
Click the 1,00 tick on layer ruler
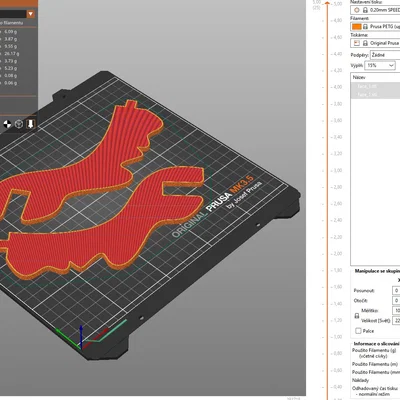click(337, 337)
